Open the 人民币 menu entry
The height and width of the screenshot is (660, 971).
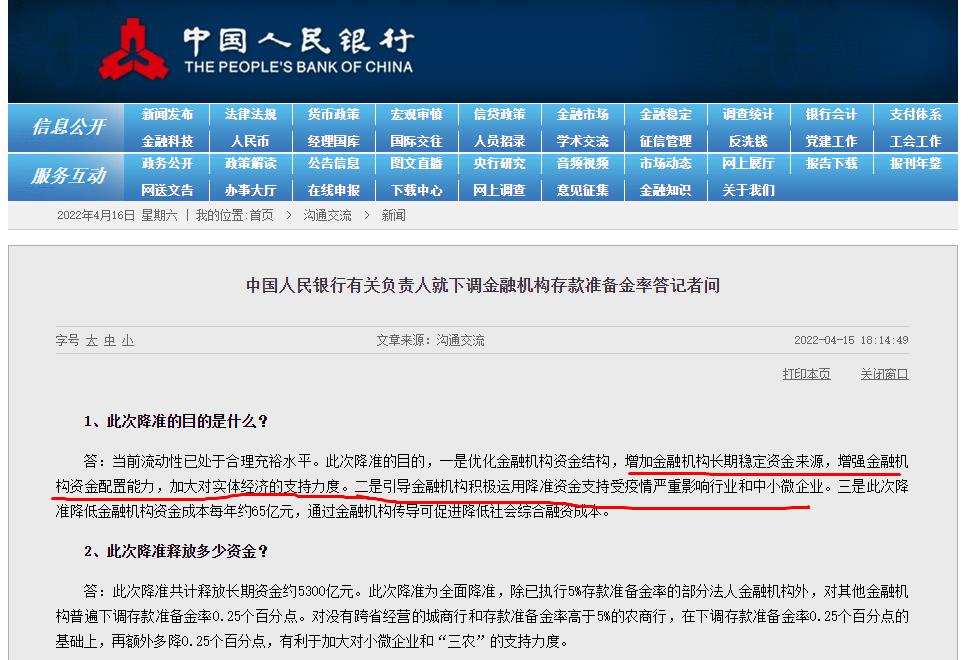click(250, 141)
